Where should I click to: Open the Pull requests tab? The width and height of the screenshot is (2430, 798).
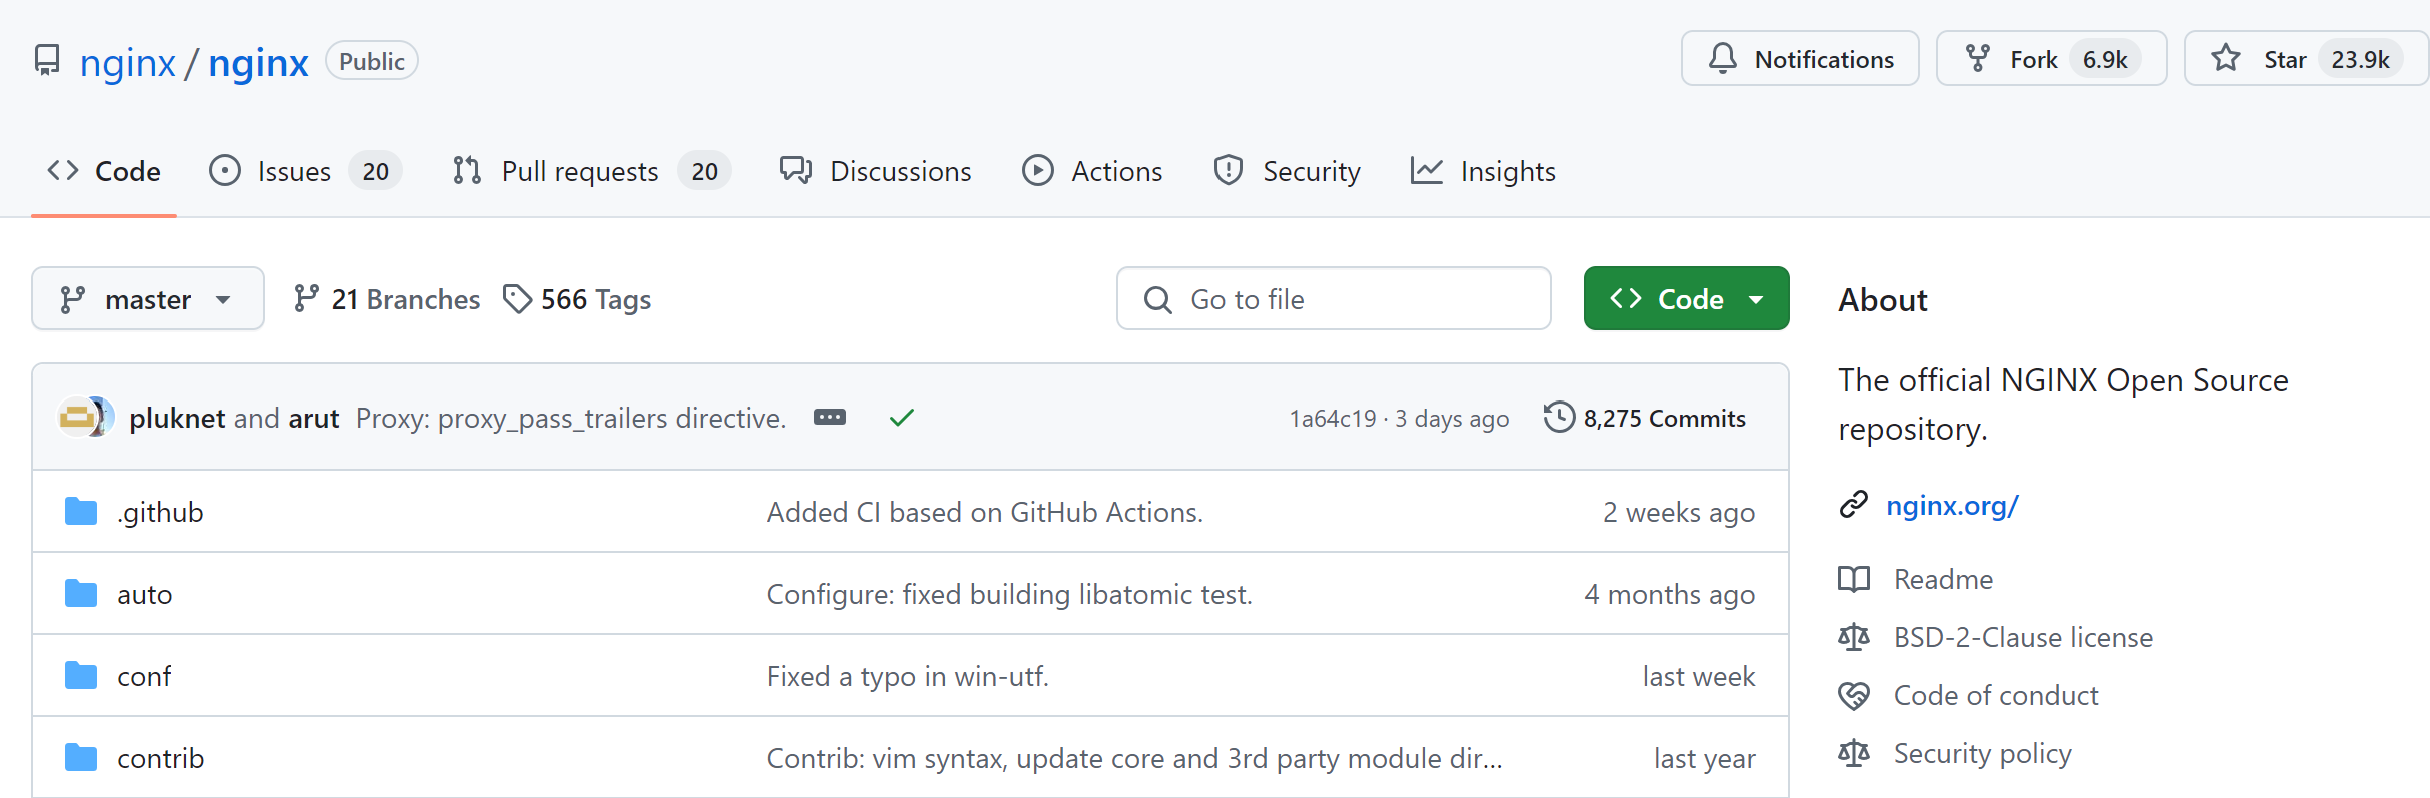coord(579,171)
